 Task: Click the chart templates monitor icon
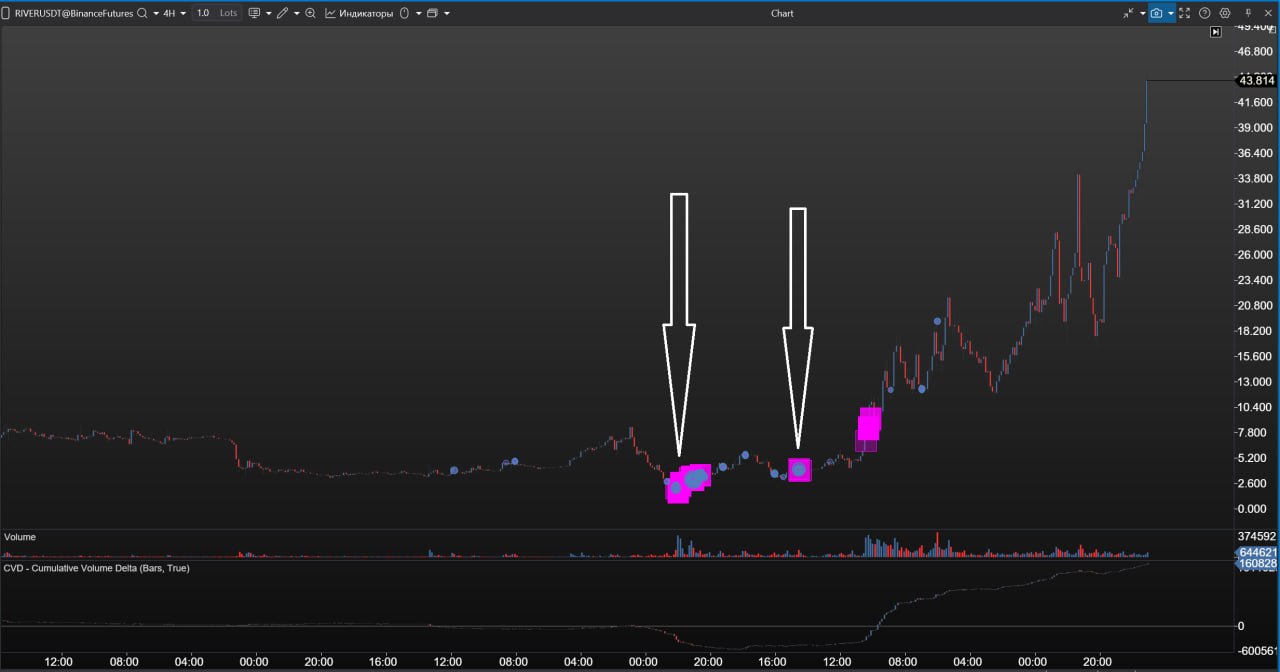click(254, 13)
